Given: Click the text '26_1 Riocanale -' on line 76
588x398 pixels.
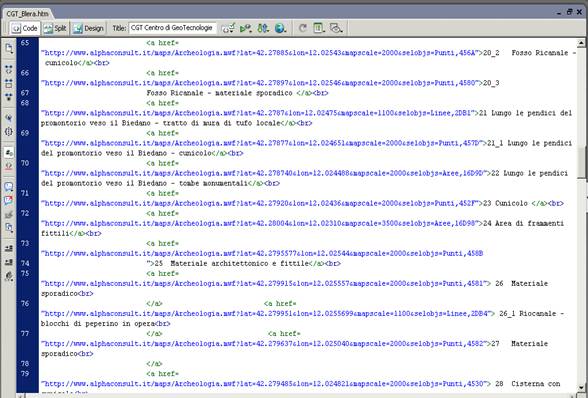Looking at the screenshot, I should 531,314.
